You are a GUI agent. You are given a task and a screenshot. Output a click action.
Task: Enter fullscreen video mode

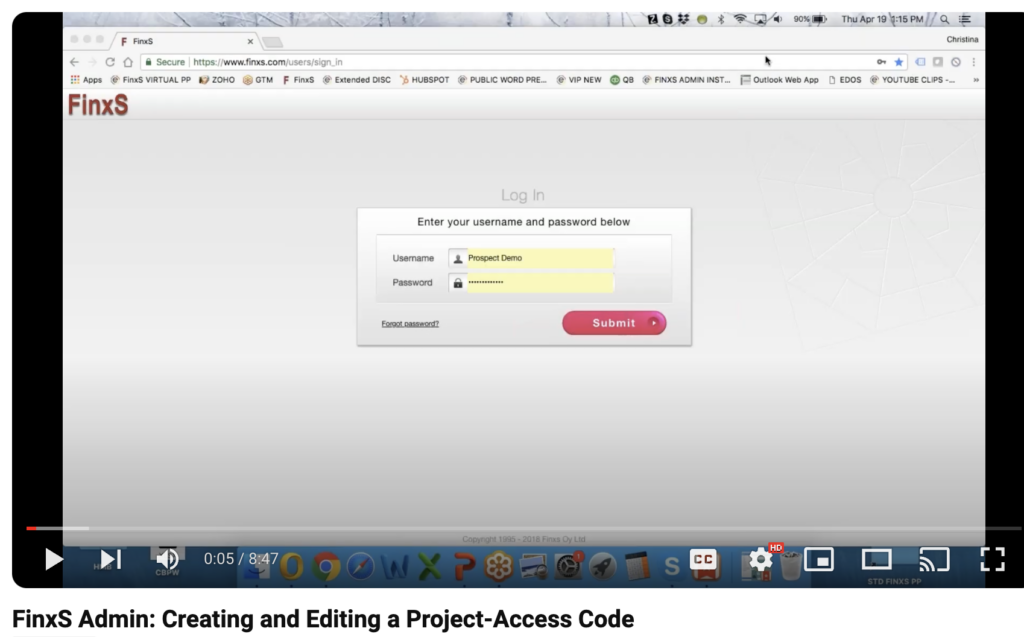click(992, 559)
